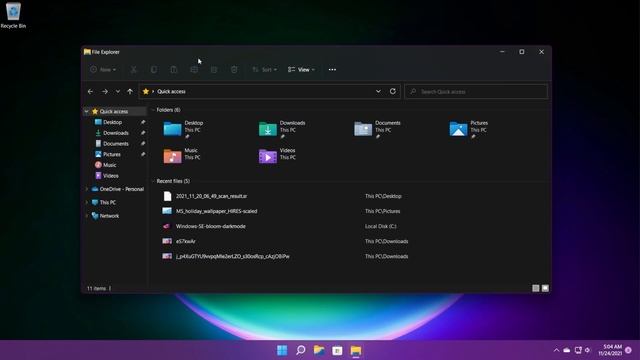Collapse the Quick access tree node

(x=87, y=111)
